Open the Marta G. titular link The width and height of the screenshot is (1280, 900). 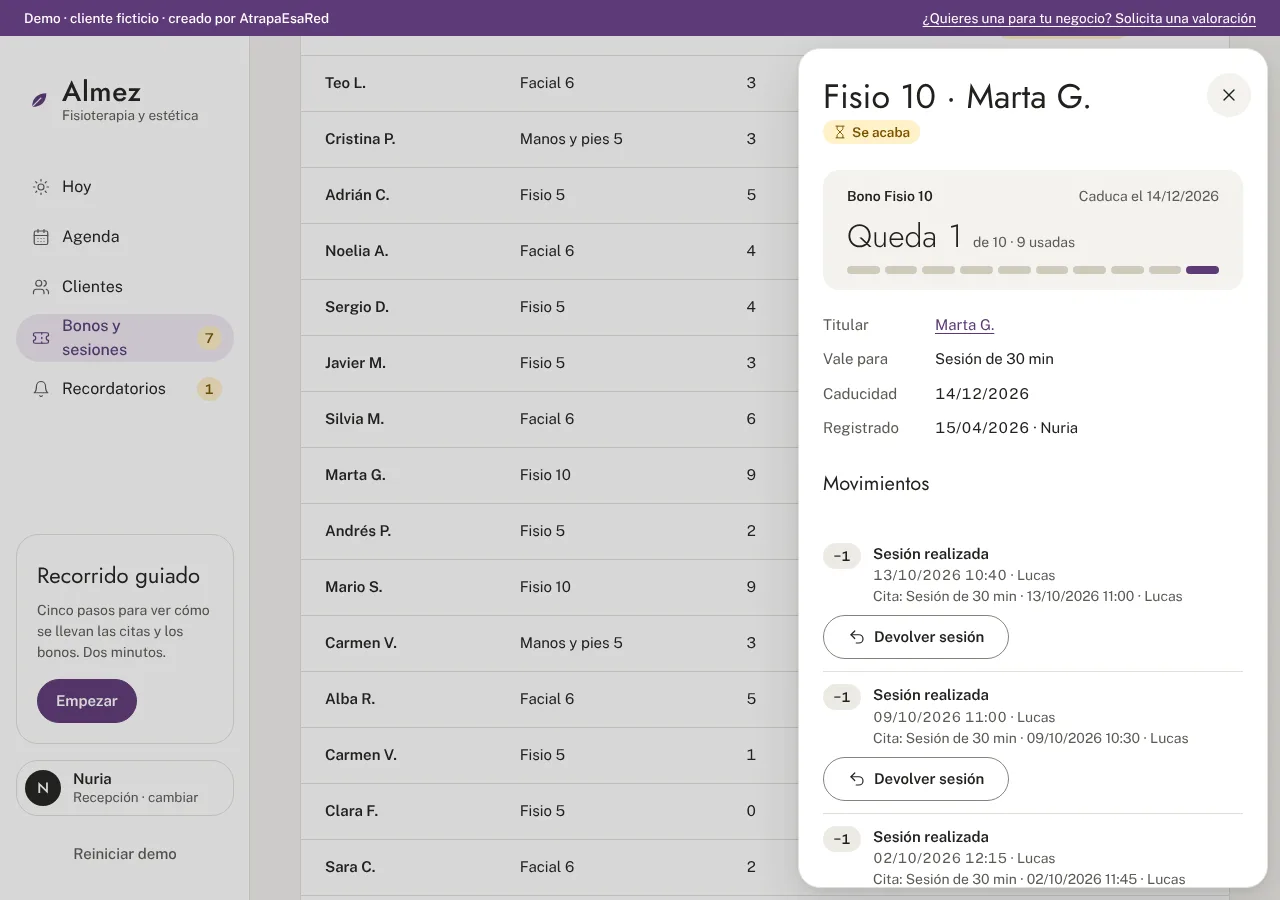[965, 325]
